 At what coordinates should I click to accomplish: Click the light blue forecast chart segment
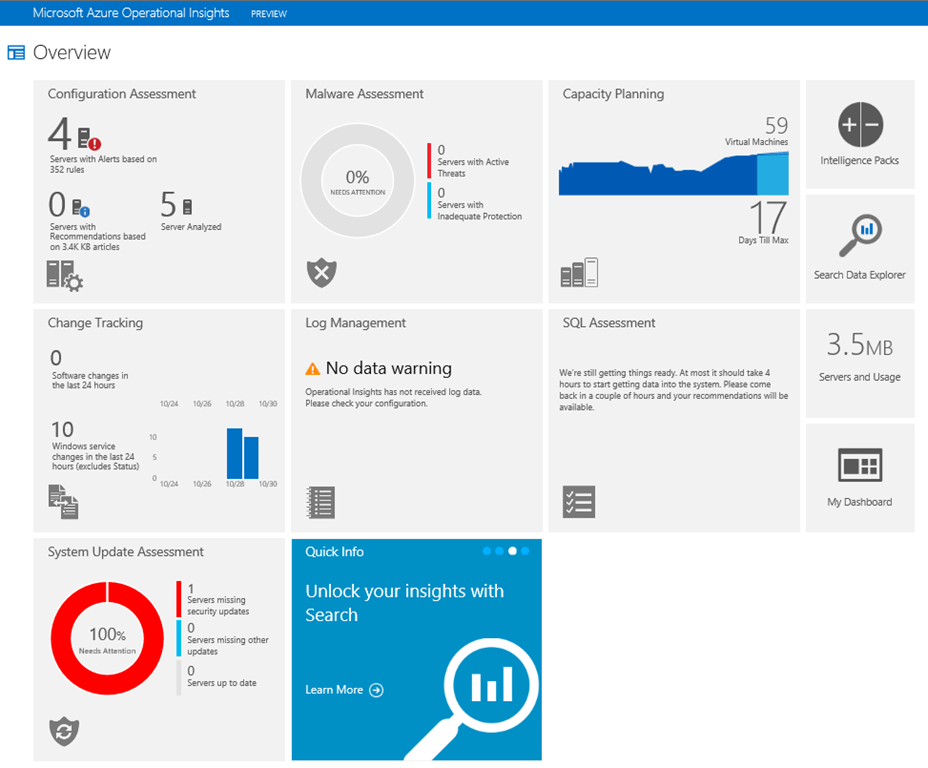click(x=773, y=174)
